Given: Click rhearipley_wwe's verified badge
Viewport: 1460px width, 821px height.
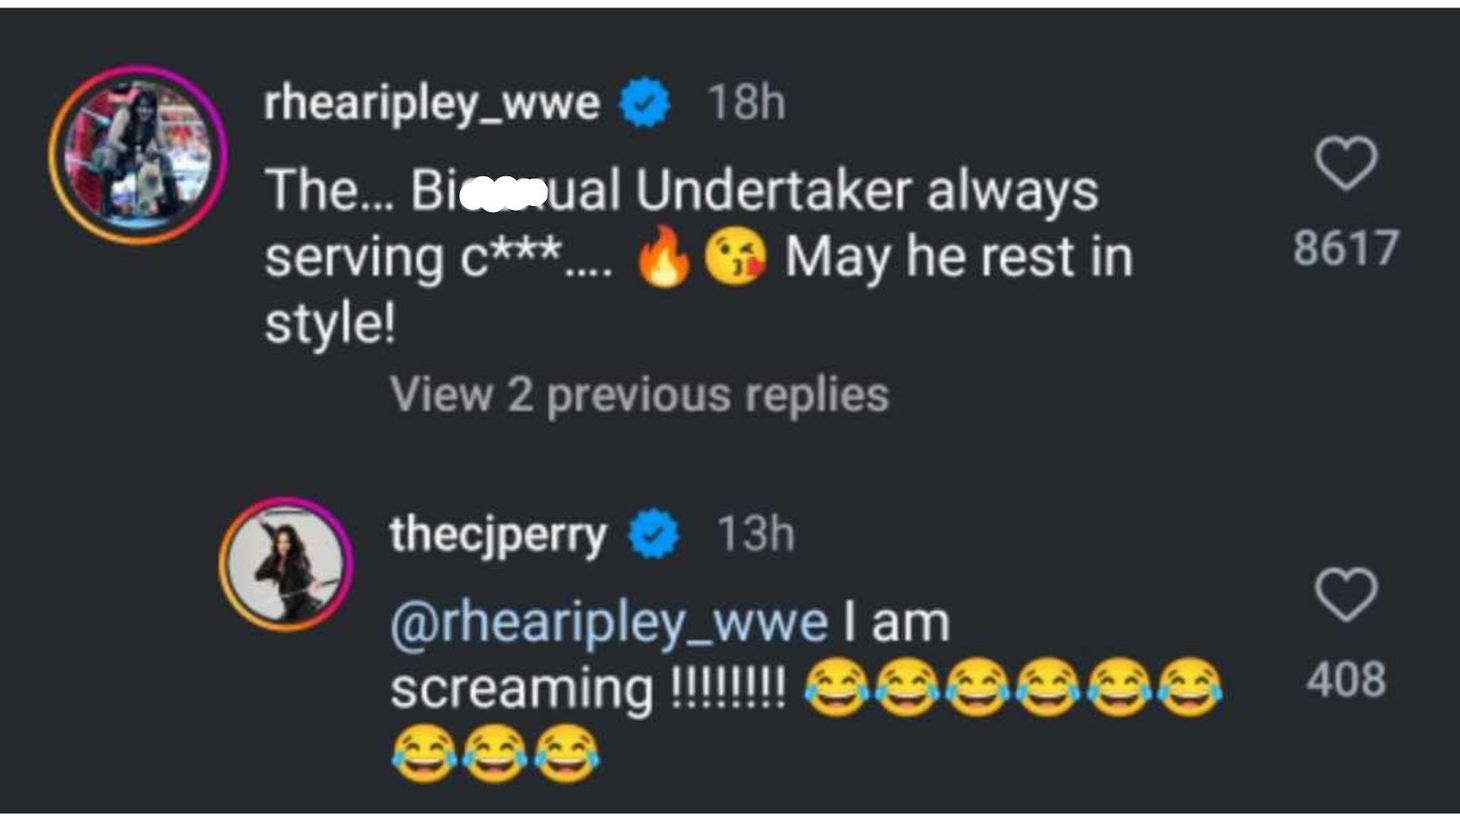Looking at the screenshot, I should (x=643, y=100).
